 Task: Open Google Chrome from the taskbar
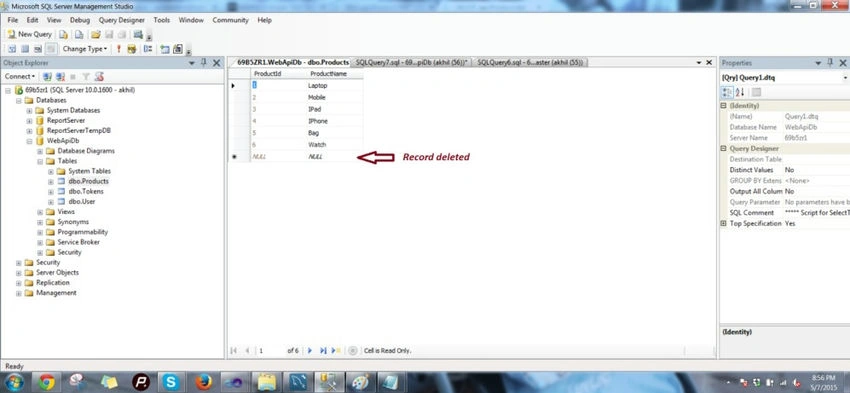(x=46, y=382)
